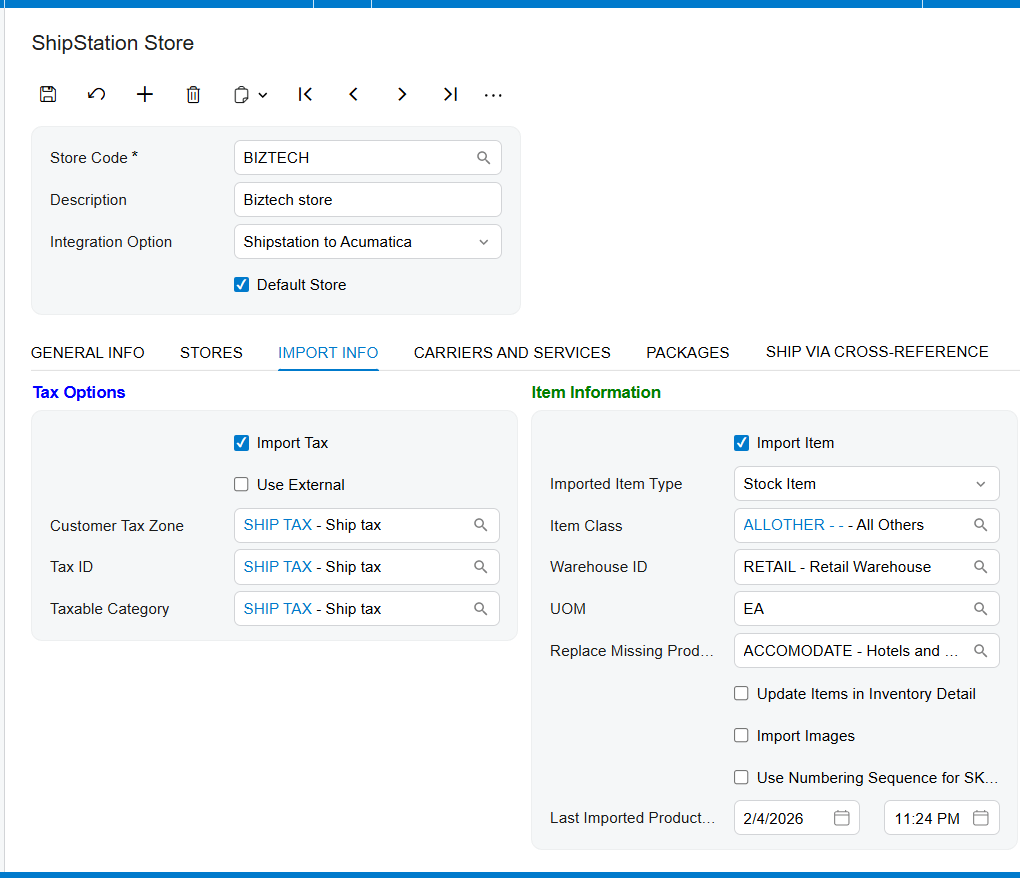Open Warehouse ID lookup magnifier

(980, 566)
